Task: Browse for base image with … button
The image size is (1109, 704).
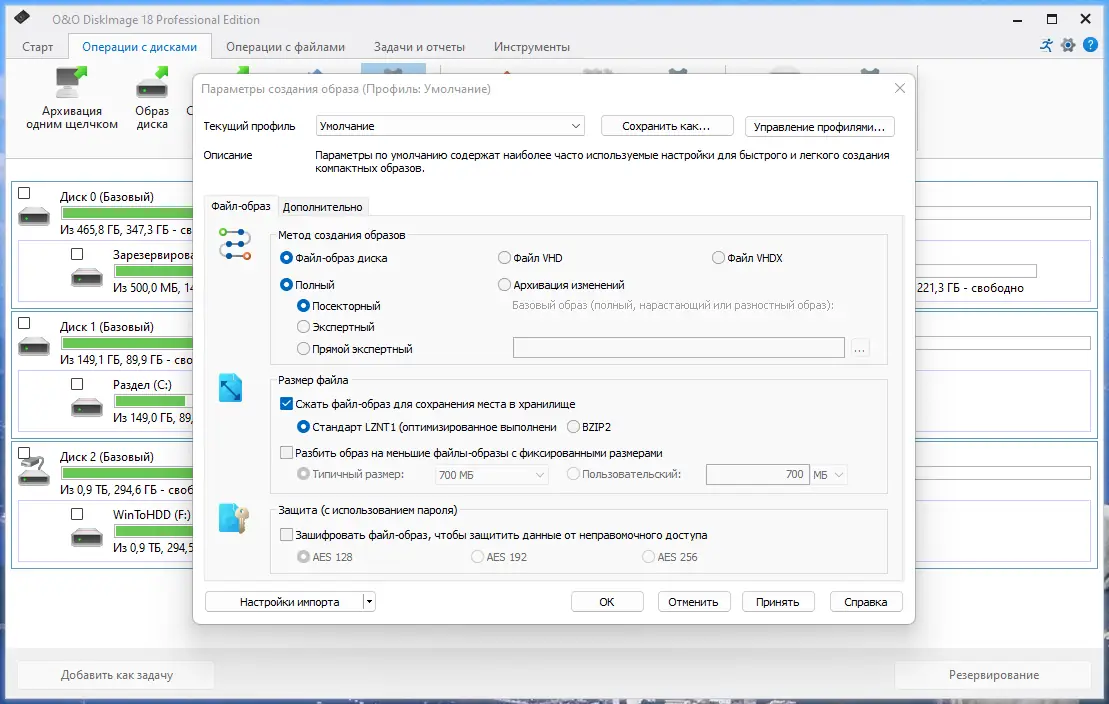Action: 860,349
